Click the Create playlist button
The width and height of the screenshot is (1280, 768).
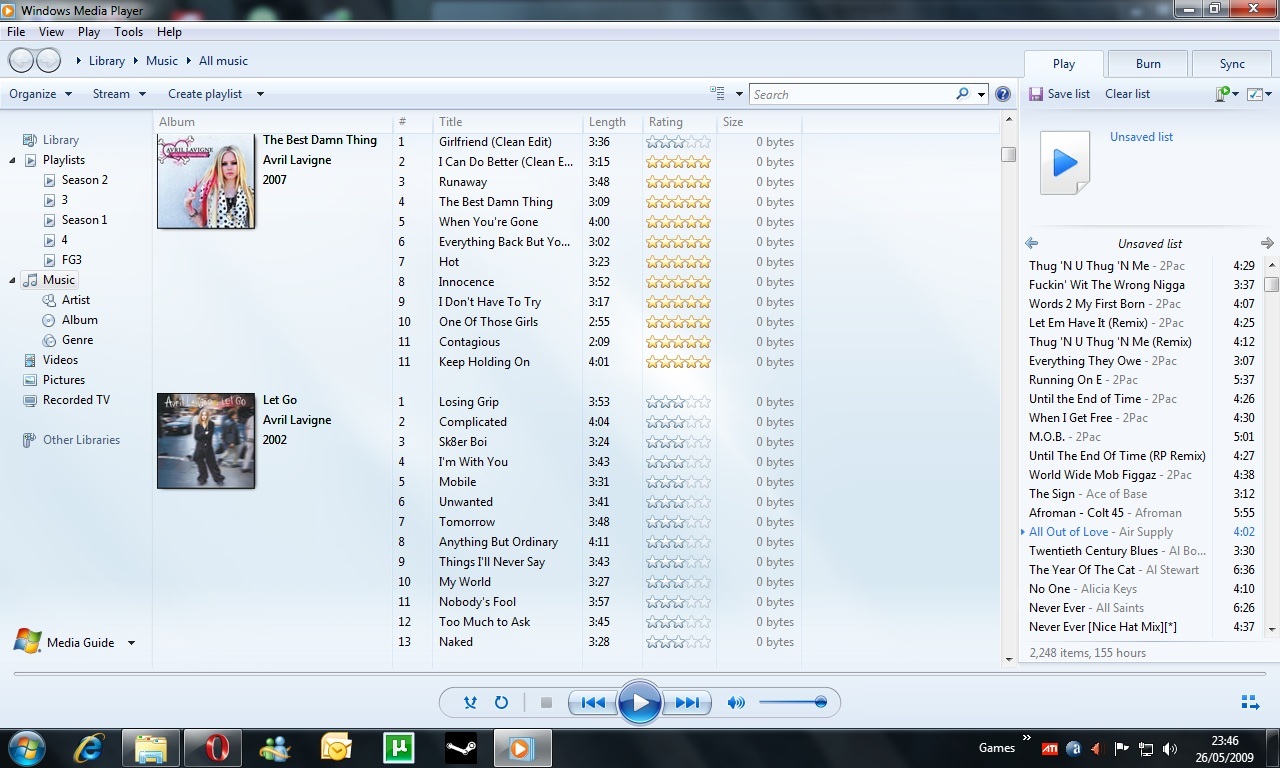pyautogui.click(x=205, y=94)
